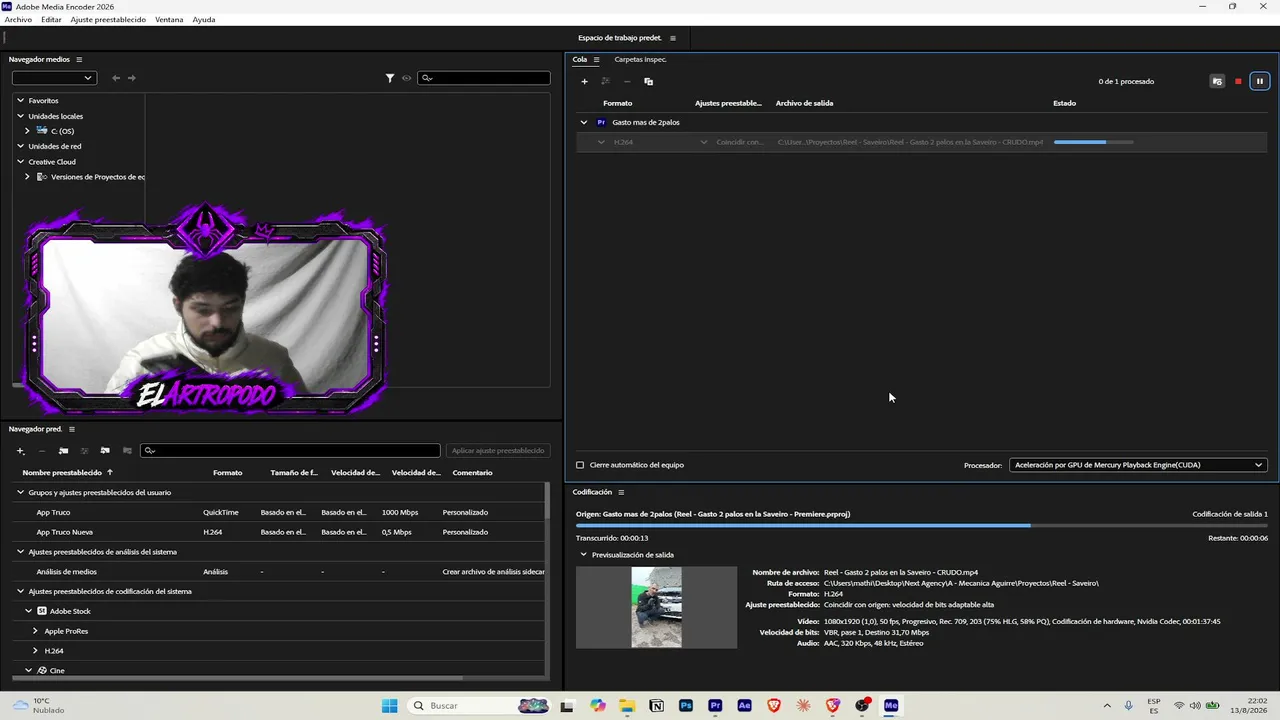Click the queue item progress bar
The width and height of the screenshot is (1280, 720).
coord(1094,142)
